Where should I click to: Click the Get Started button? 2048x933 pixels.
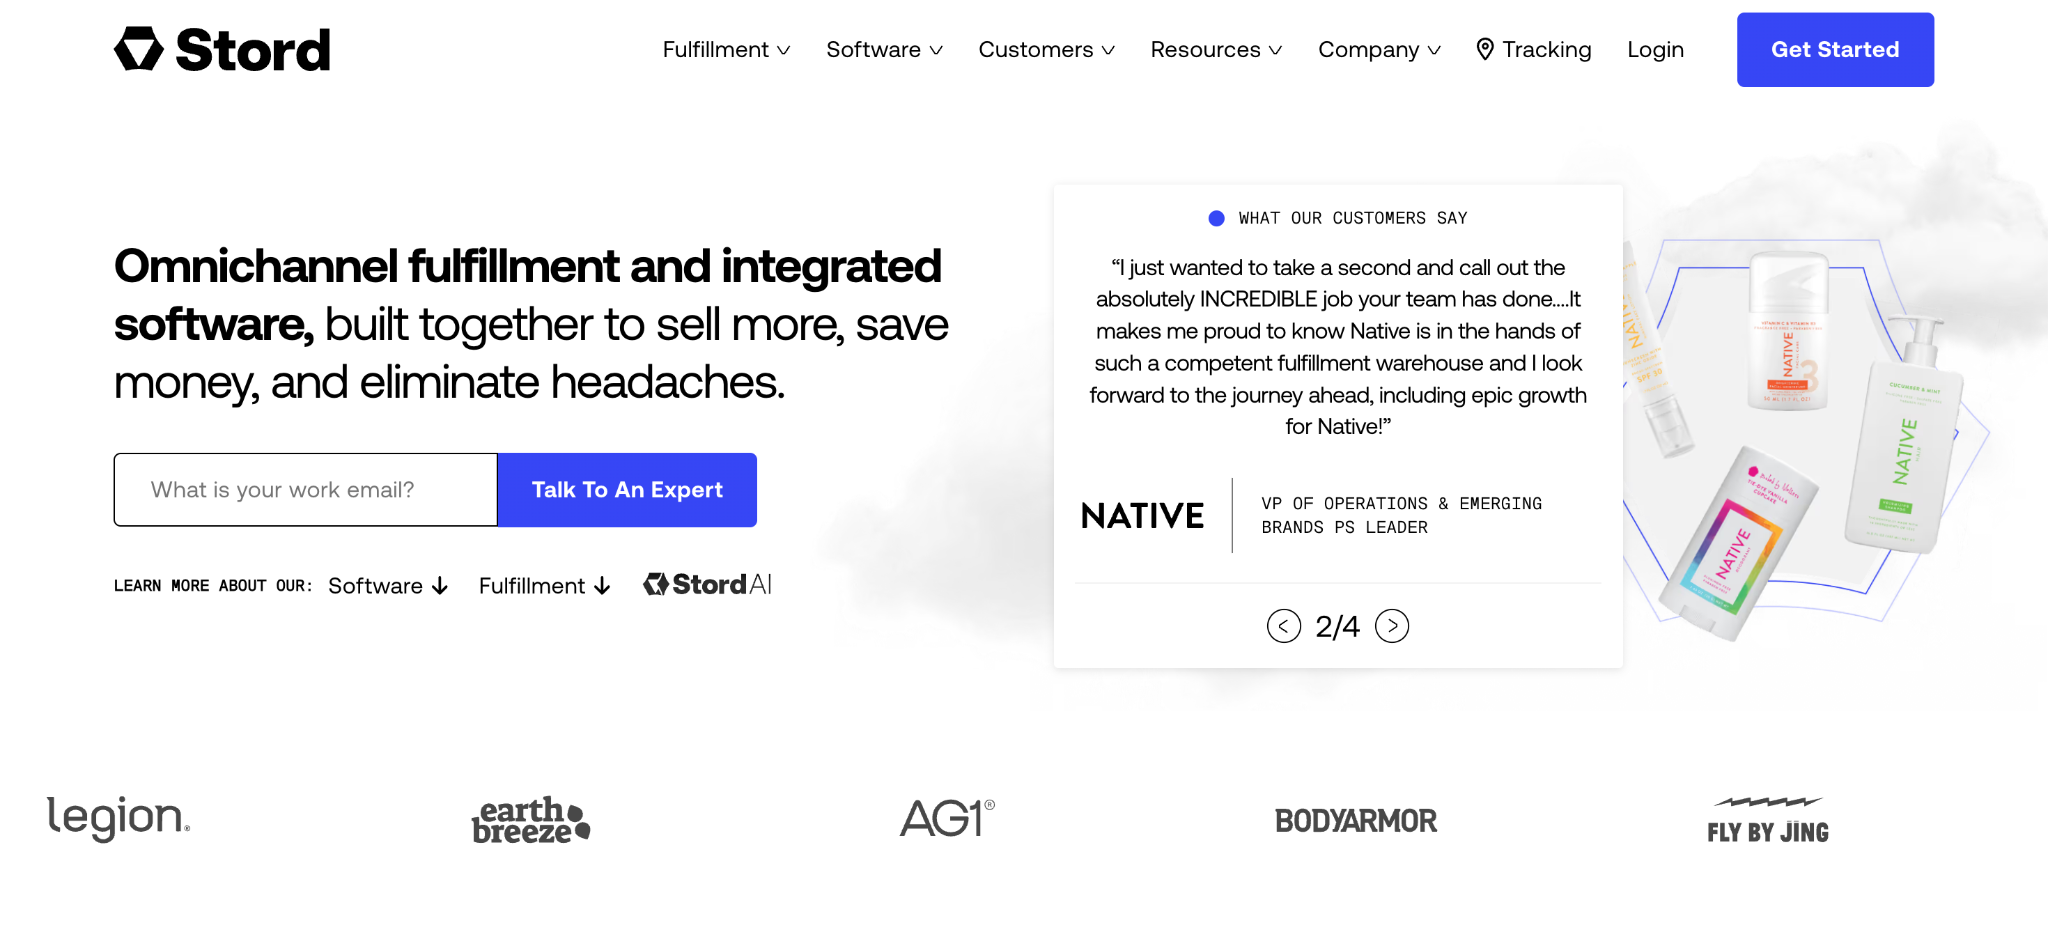tap(1835, 49)
